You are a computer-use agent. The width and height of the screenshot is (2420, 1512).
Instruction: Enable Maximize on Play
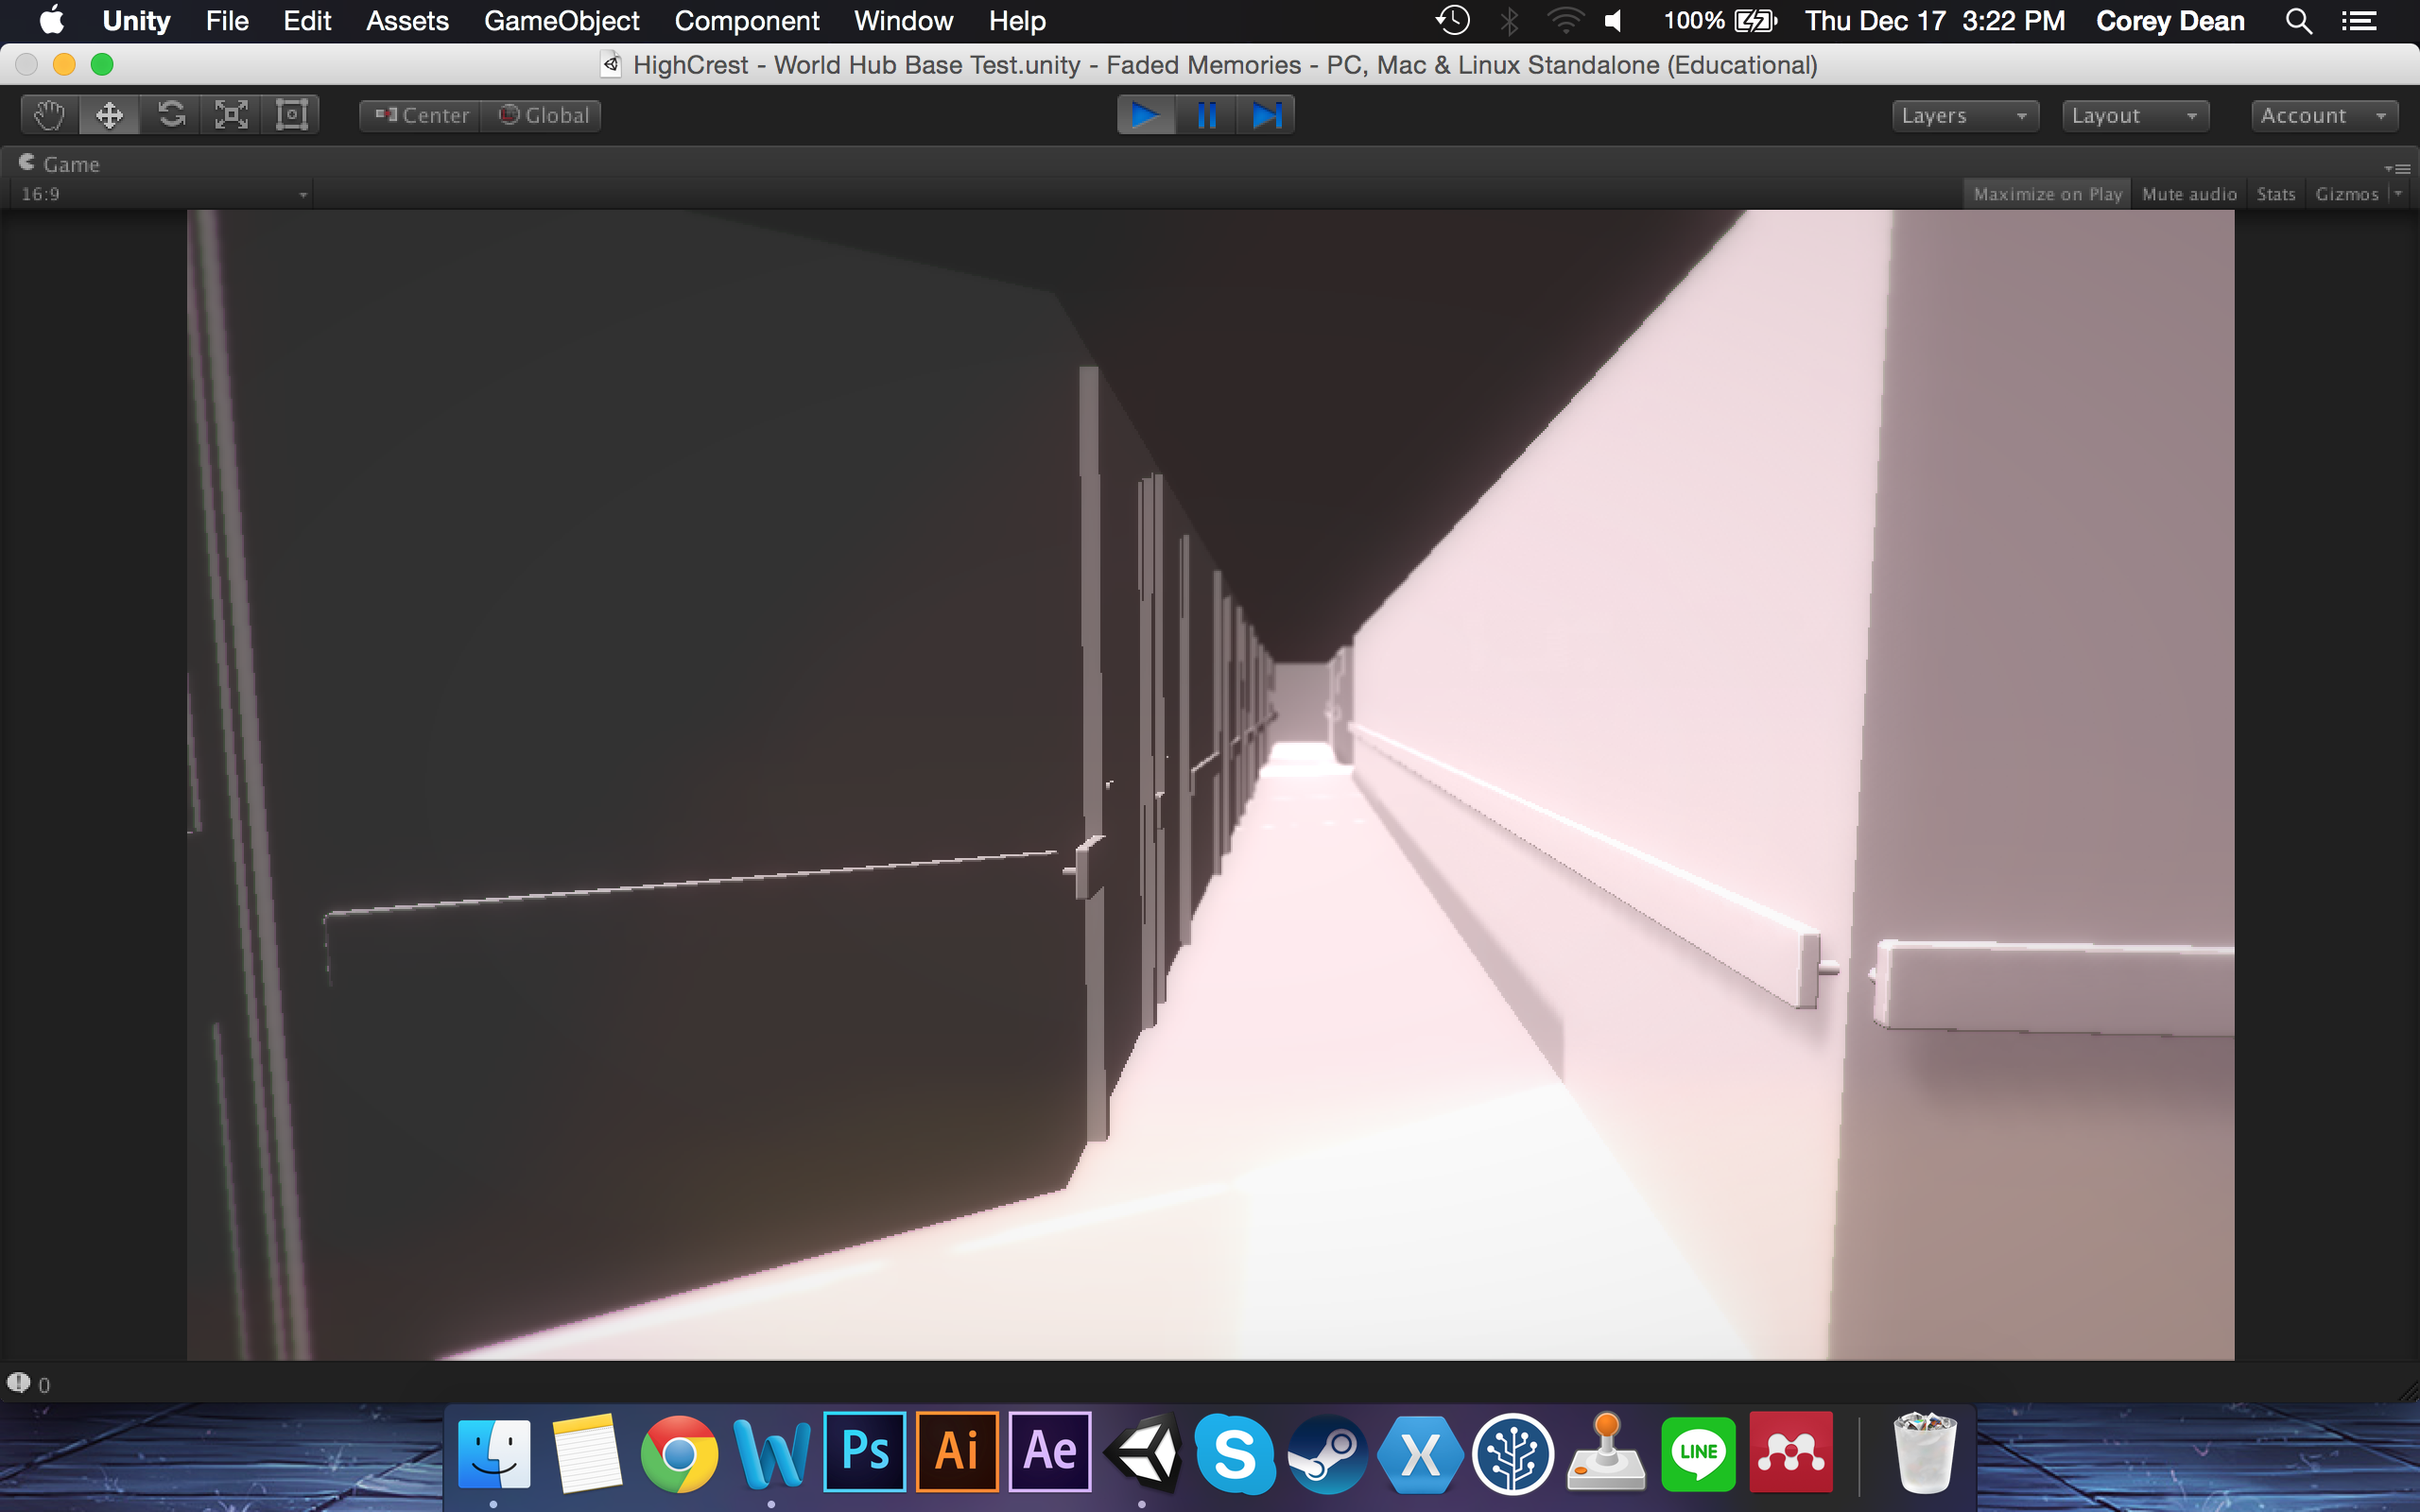pyautogui.click(x=2047, y=194)
